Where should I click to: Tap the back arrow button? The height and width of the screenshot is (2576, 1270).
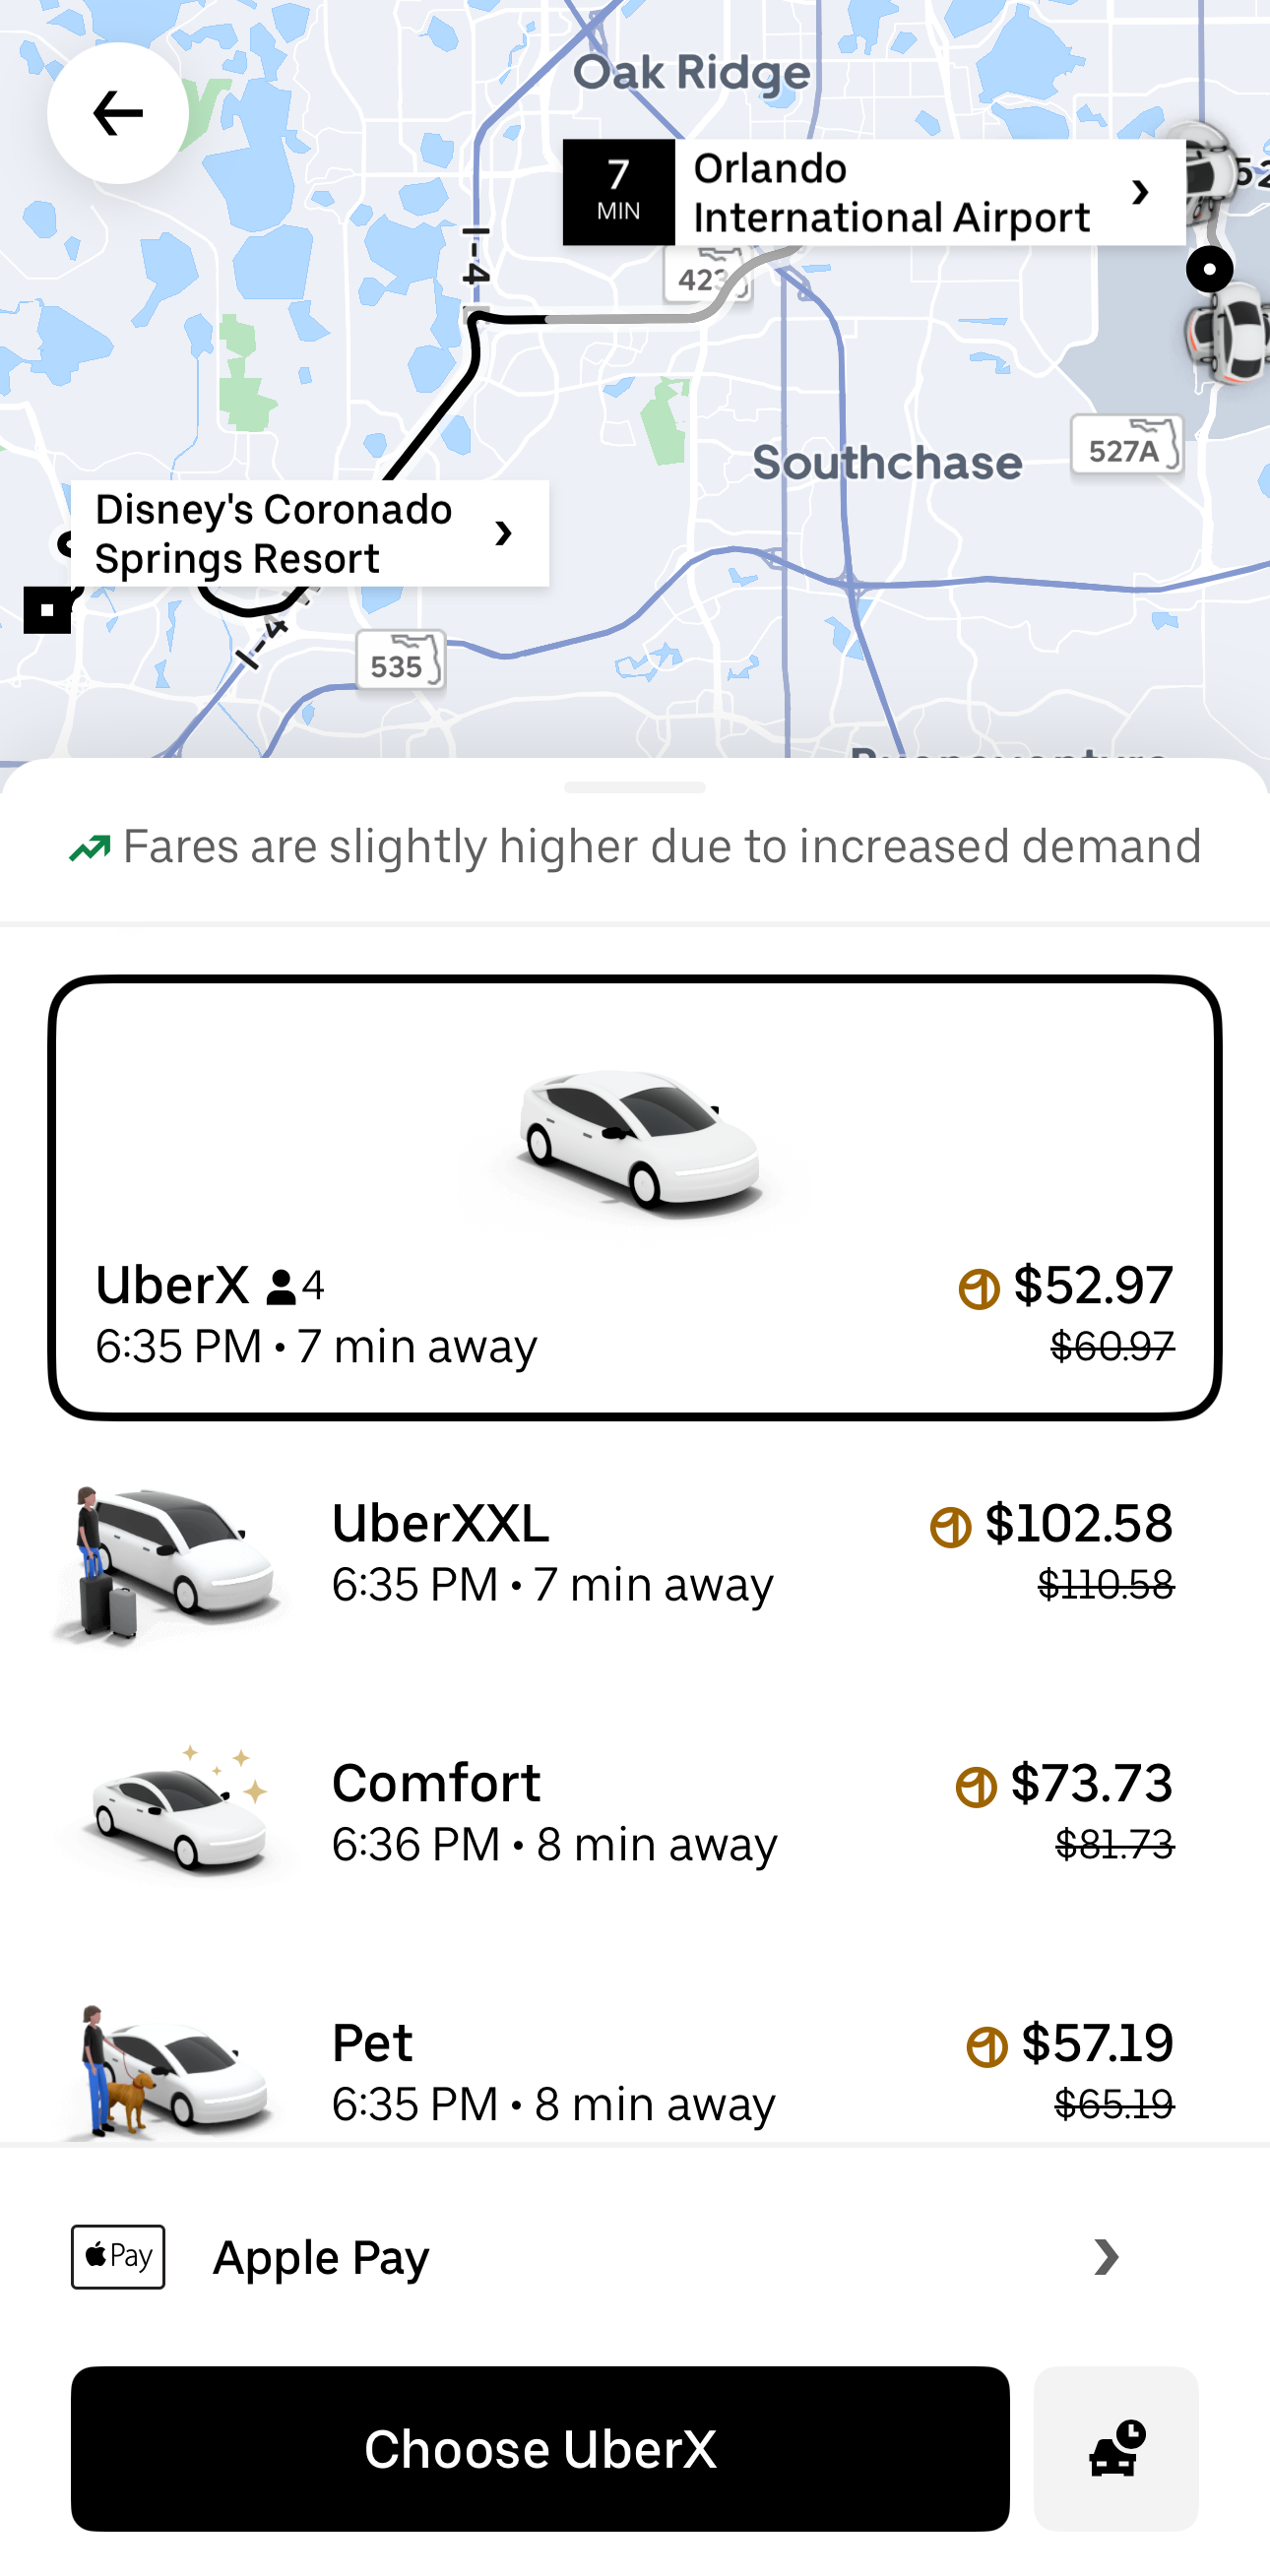click(x=117, y=113)
